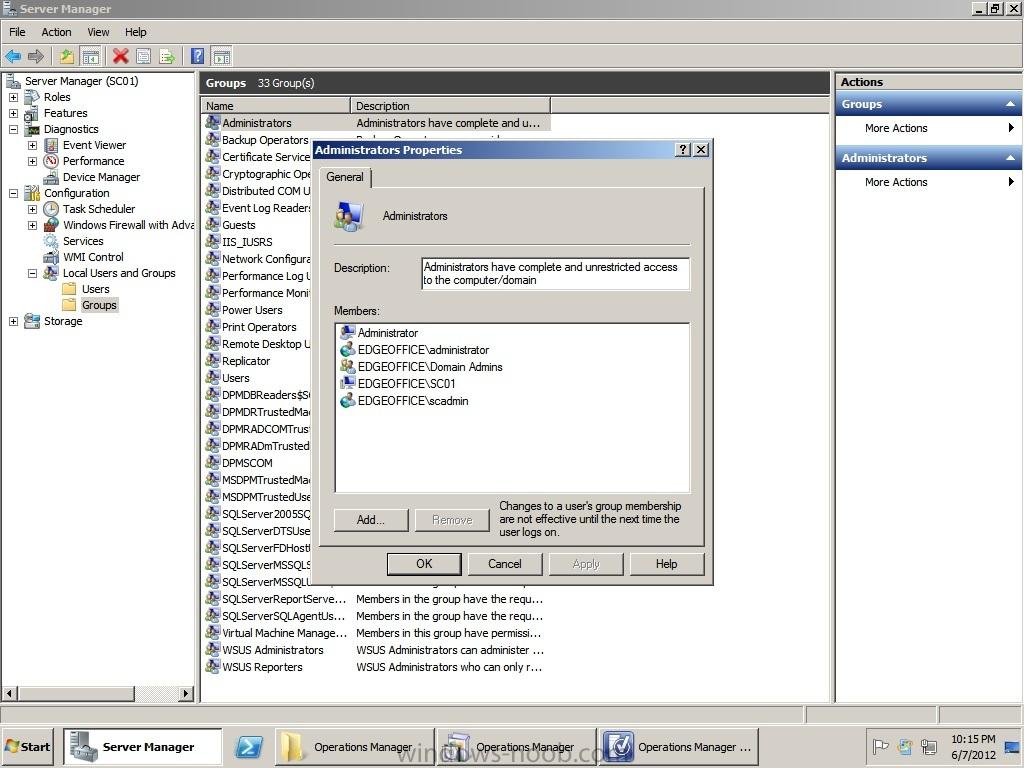
Task: Click the Back arrow toolbar icon
Action: pos(13,56)
